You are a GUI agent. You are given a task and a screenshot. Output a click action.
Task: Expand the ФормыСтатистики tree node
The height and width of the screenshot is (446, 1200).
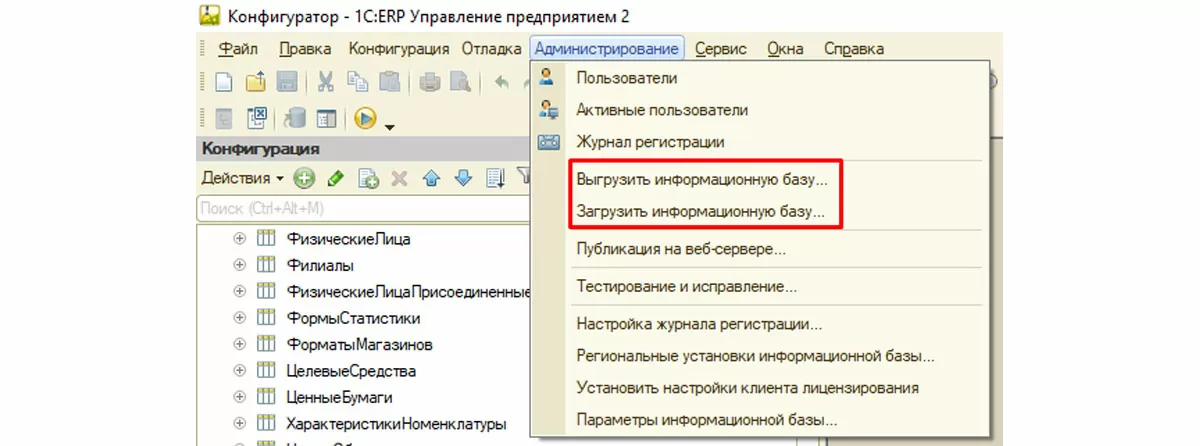pyautogui.click(x=239, y=318)
